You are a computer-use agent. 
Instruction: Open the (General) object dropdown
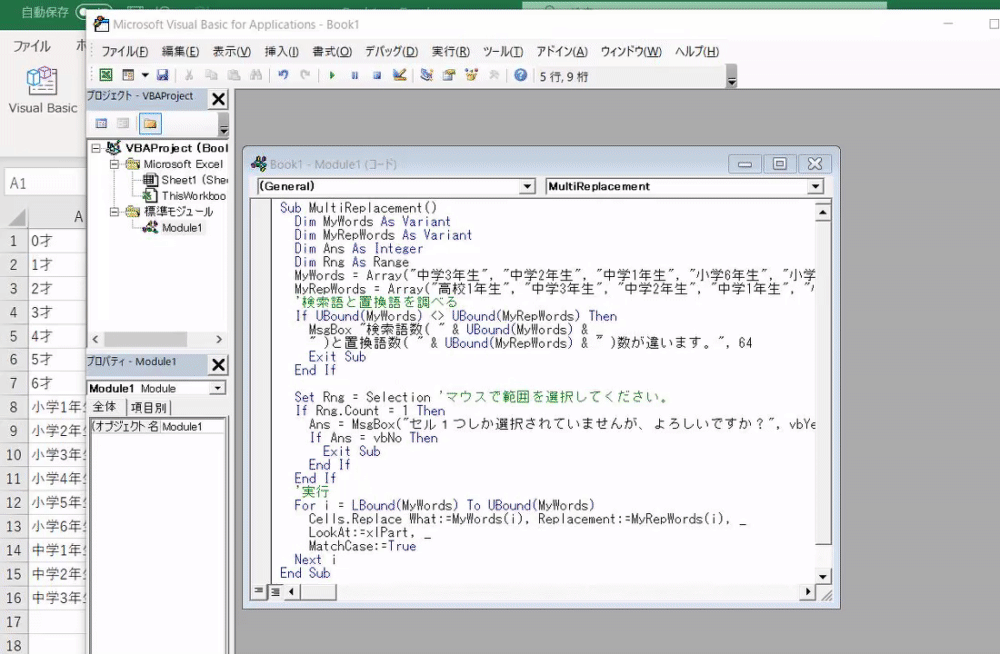pyautogui.click(x=527, y=187)
